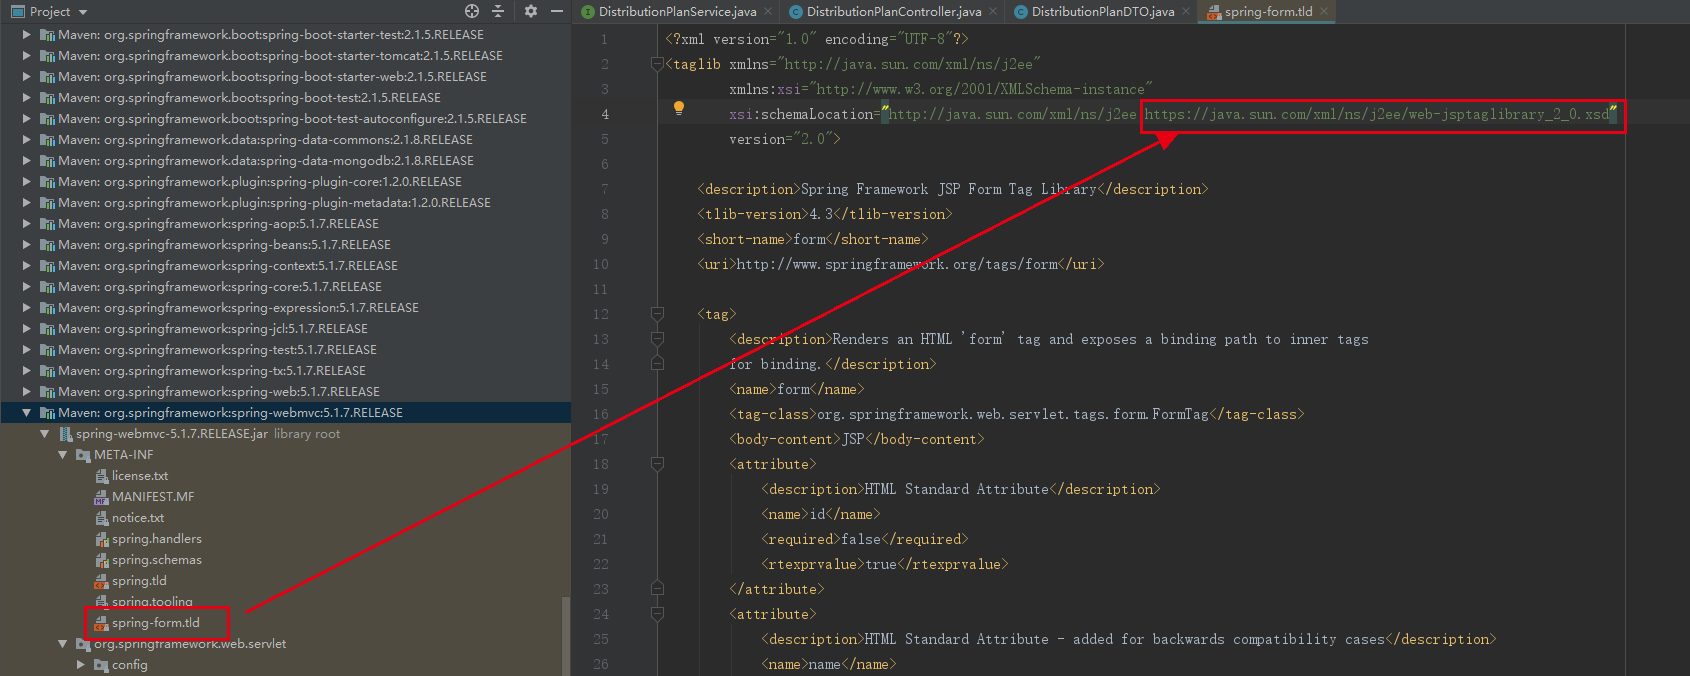Select Maven spring-beans:5.1.7.RELEASE row
The width and height of the screenshot is (1690, 676).
pyautogui.click(x=285, y=244)
